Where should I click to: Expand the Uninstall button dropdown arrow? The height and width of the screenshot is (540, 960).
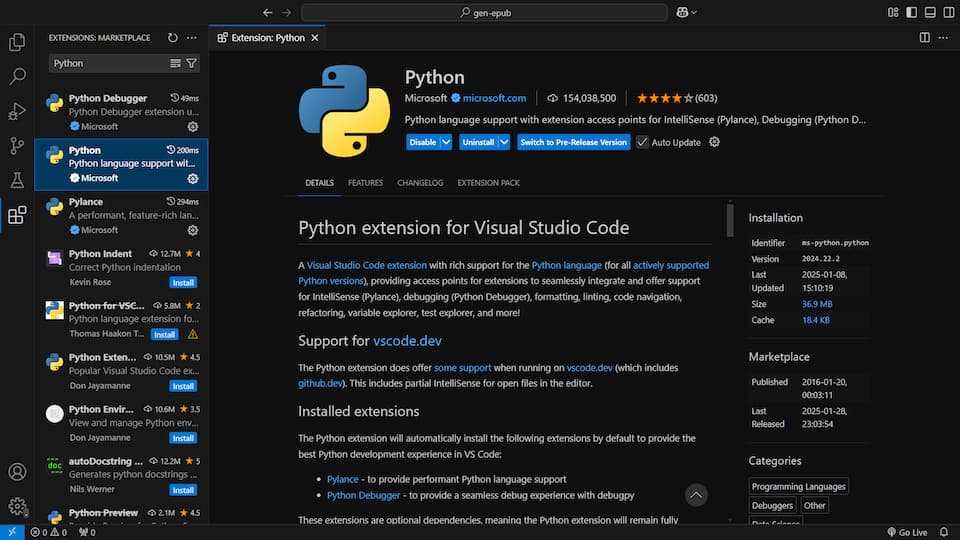coord(504,142)
